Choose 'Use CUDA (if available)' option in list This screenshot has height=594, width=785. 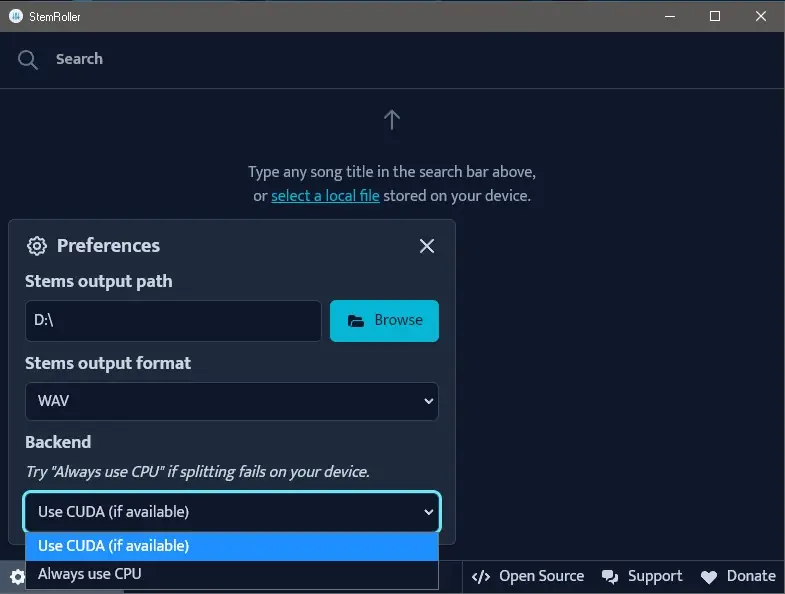pos(232,546)
